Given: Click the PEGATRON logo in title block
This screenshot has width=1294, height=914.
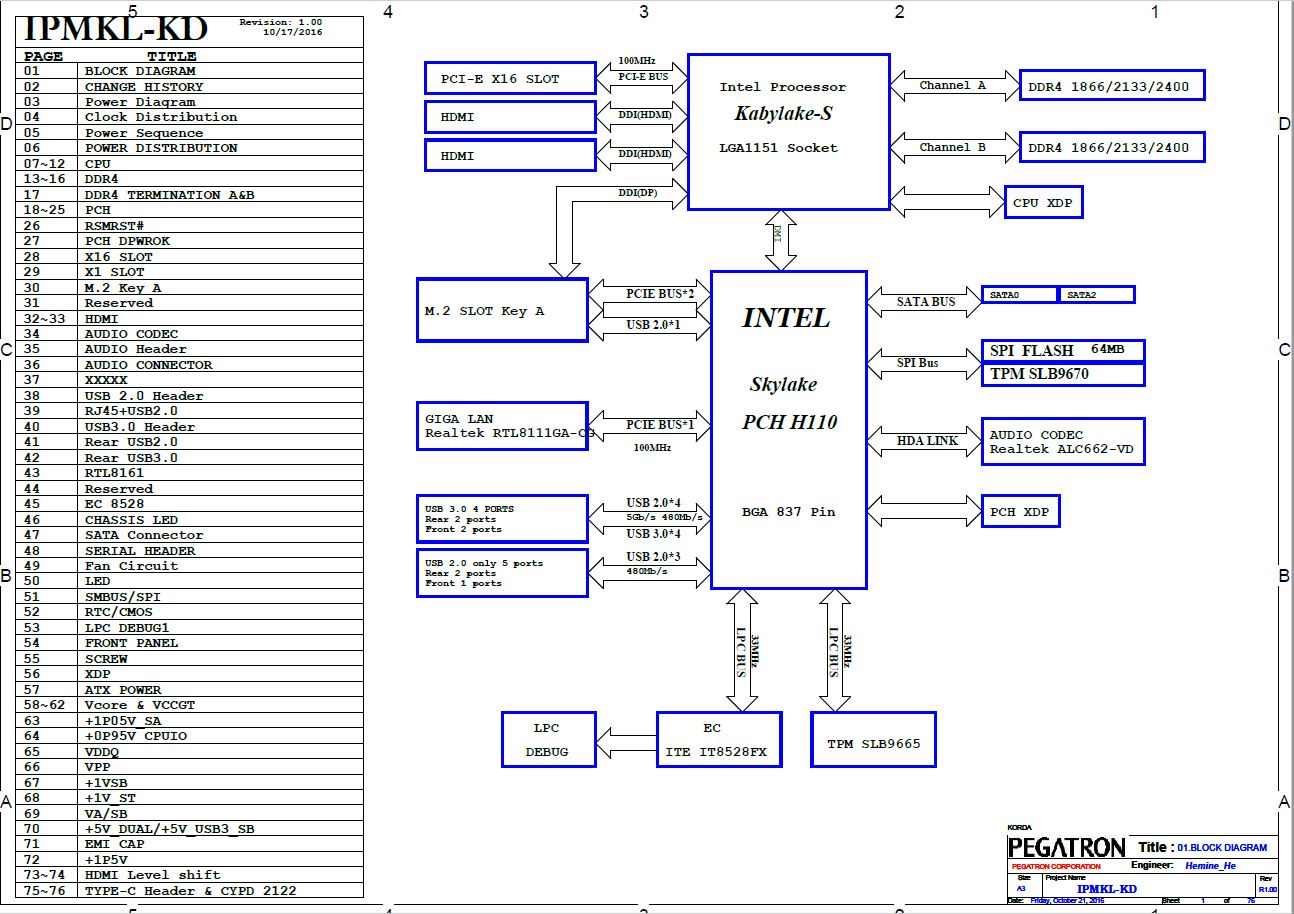Looking at the screenshot, I should coord(1066,848).
